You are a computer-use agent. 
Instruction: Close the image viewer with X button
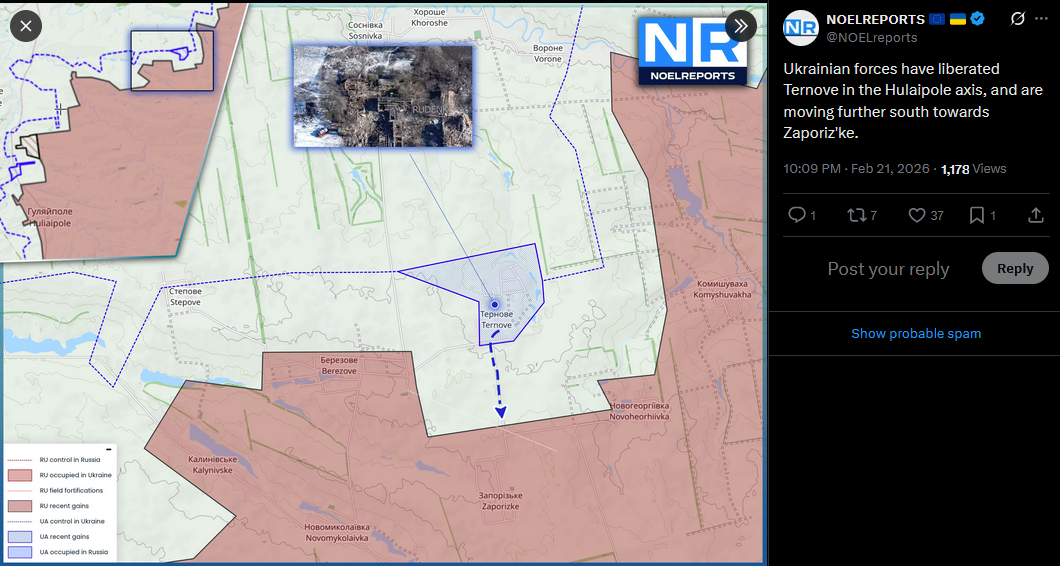click(x=26, y=26)
